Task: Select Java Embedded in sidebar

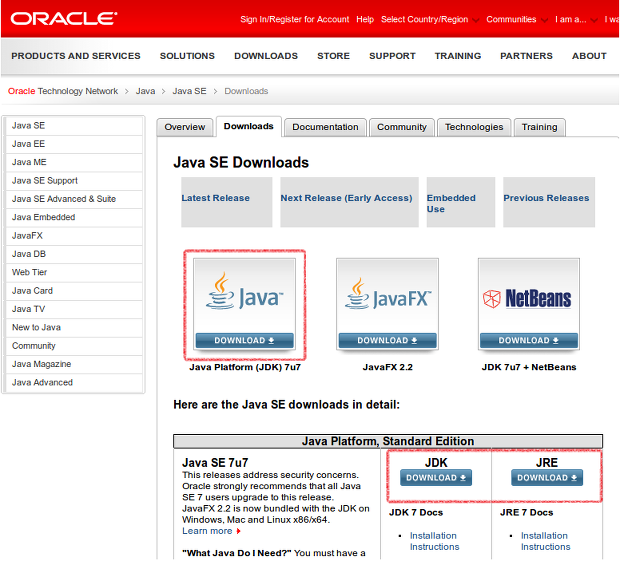Action: click(x=74, y=217)
